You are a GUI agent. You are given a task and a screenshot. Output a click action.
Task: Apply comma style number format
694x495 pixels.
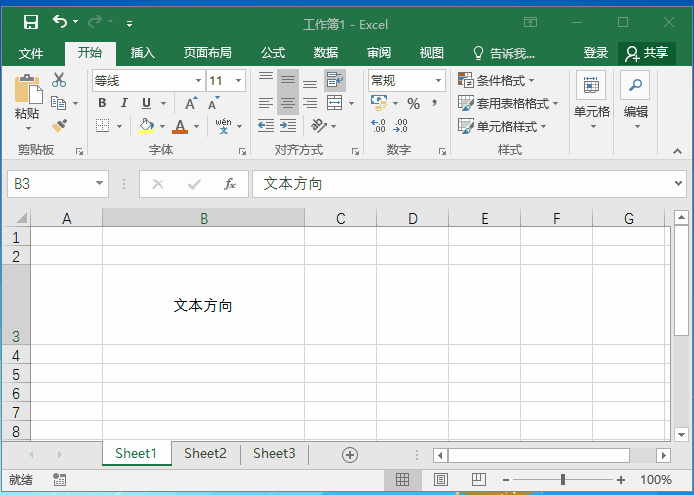[435, 104]
